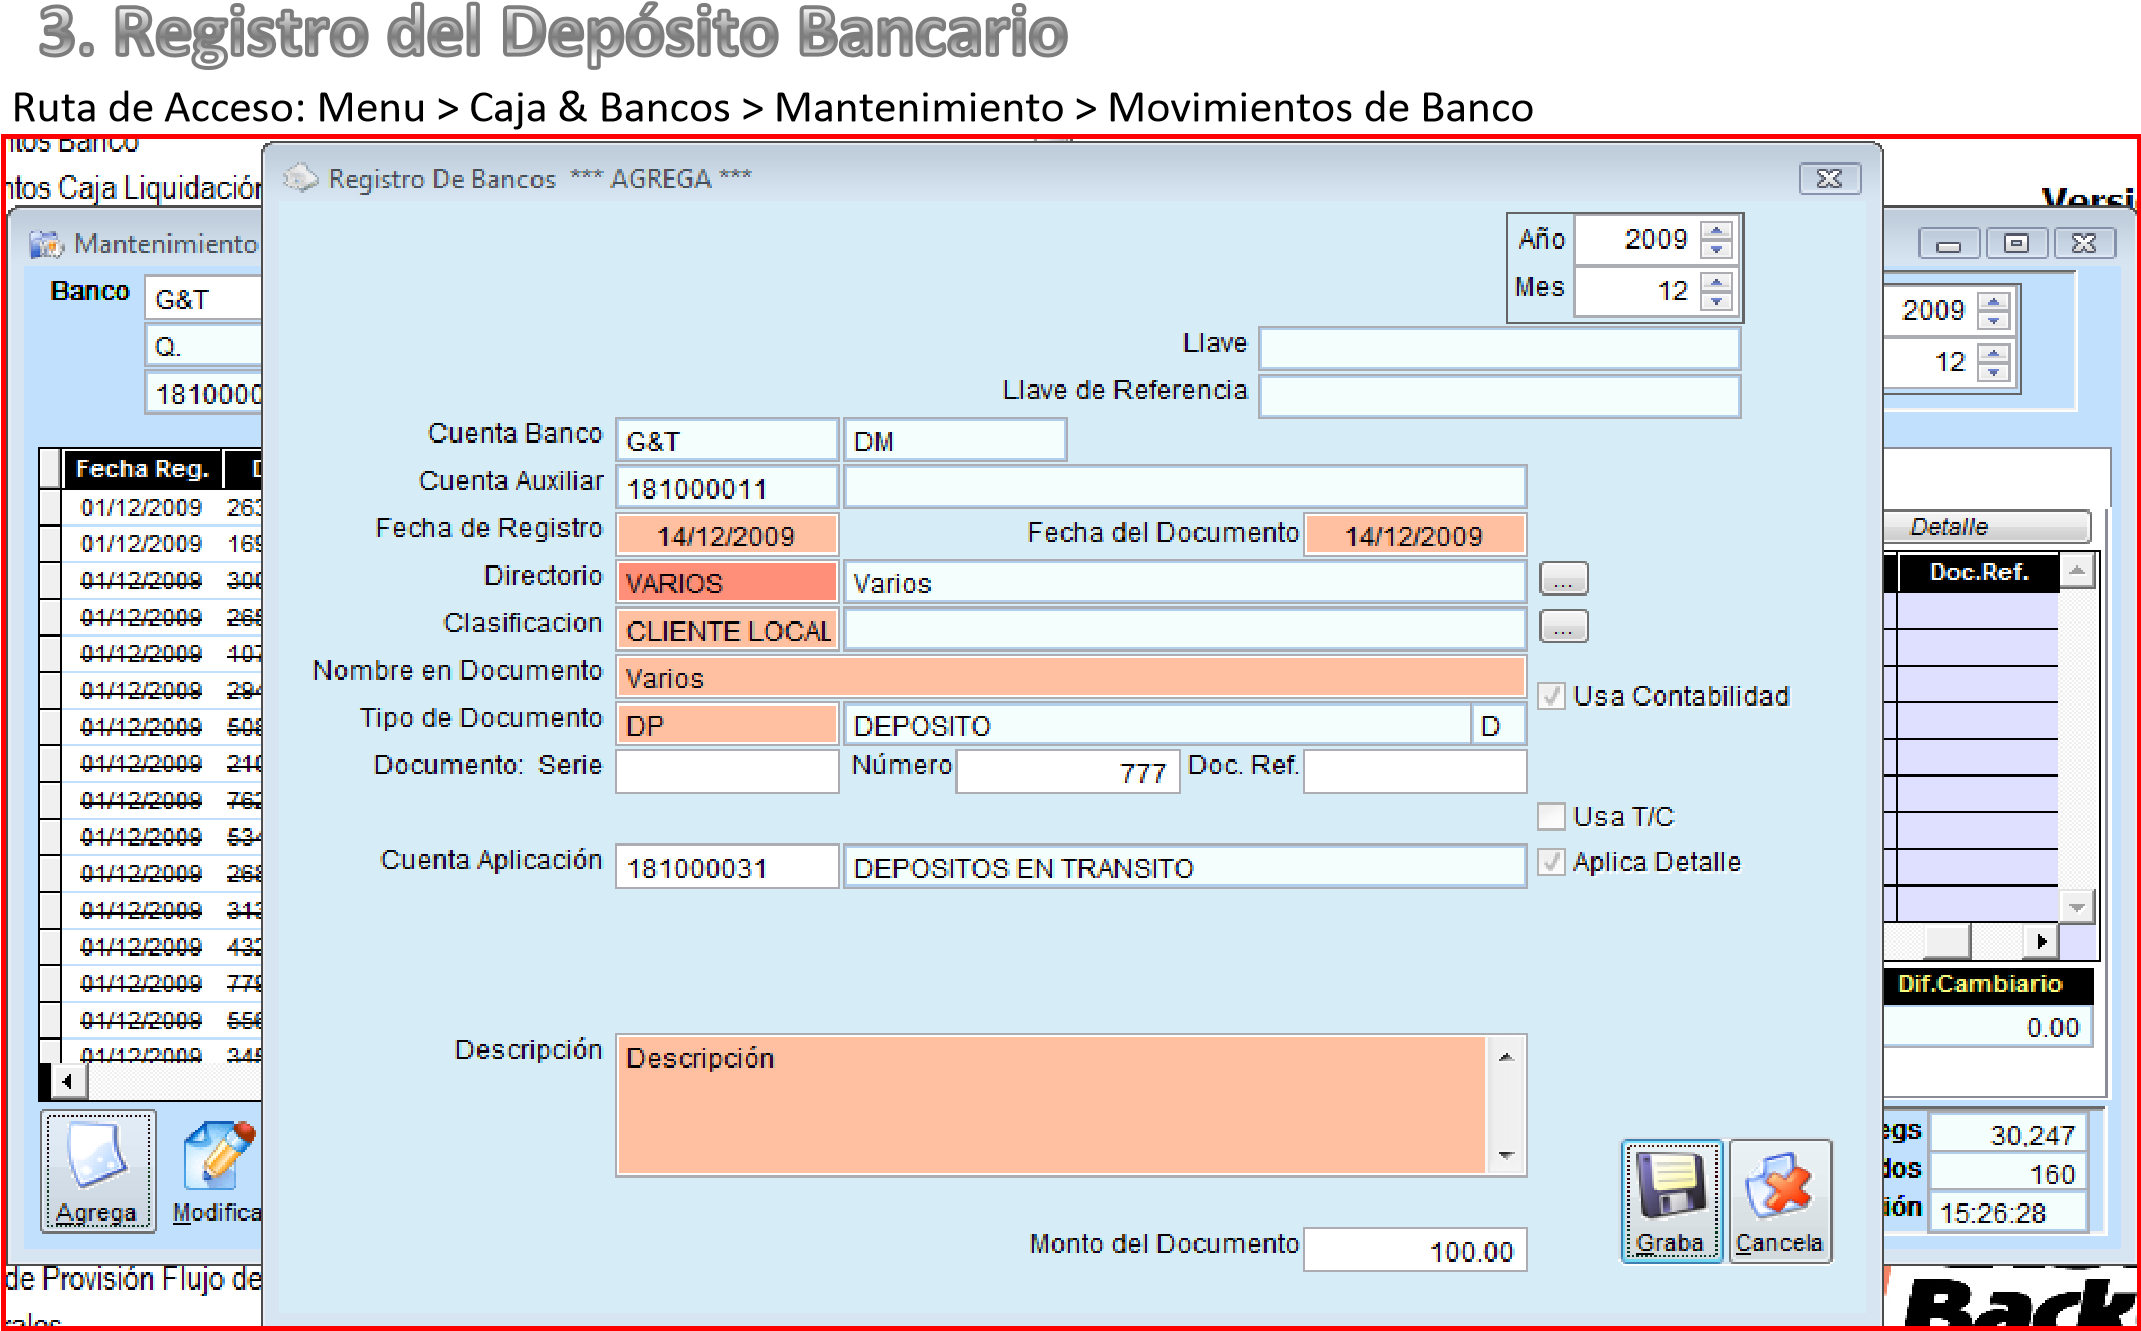2141x1331 pixels.
Task: Decrease the Mes value with down arrow
Action: coord(1717,301)
